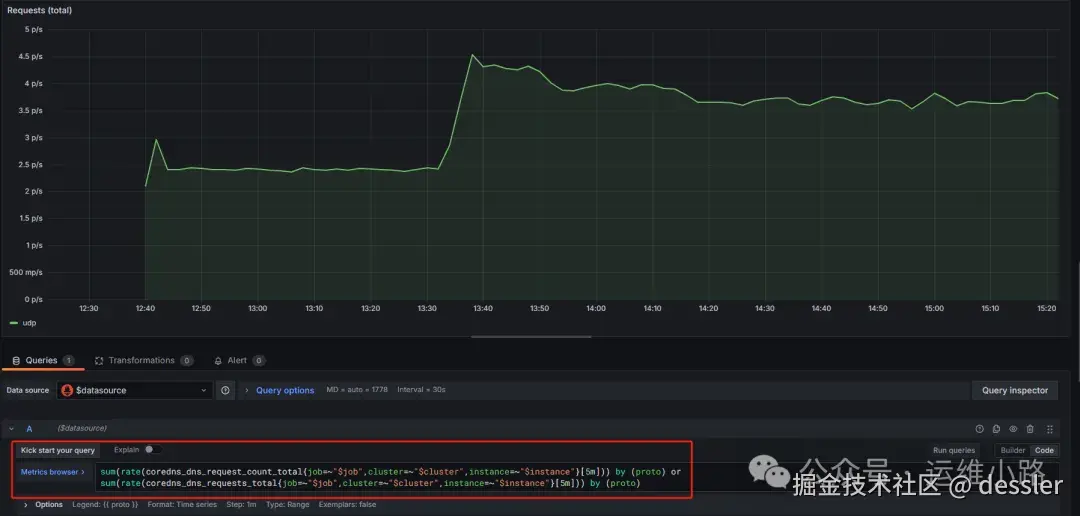This screenshot has height=516, width=1080.
Task: Click the Transformations tab icon
Action: (x=98, y=360)
